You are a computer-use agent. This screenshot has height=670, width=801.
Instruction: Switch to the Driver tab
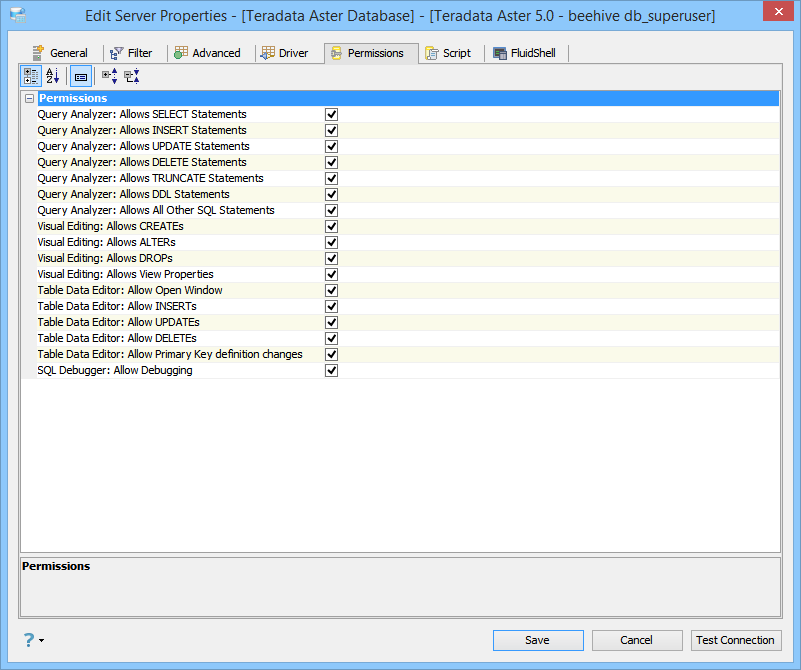[285, 53]
